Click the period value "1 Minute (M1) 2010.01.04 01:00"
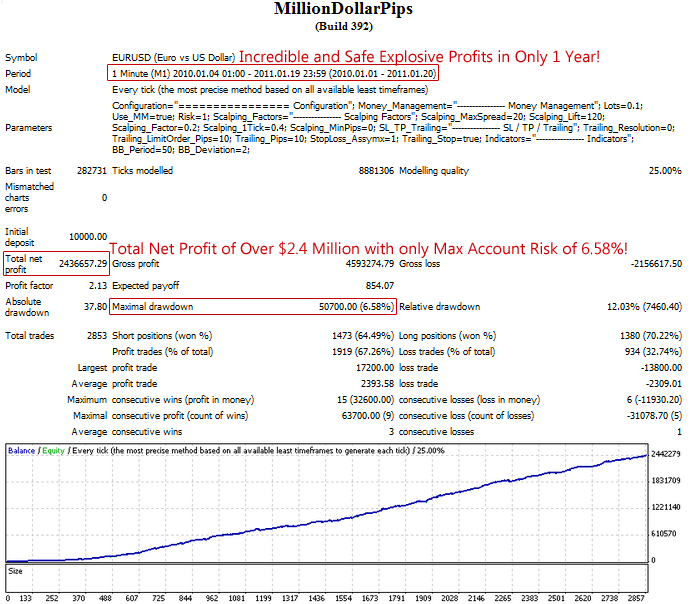The width and height of the screenshot is (690, 604). pos(178,73)
